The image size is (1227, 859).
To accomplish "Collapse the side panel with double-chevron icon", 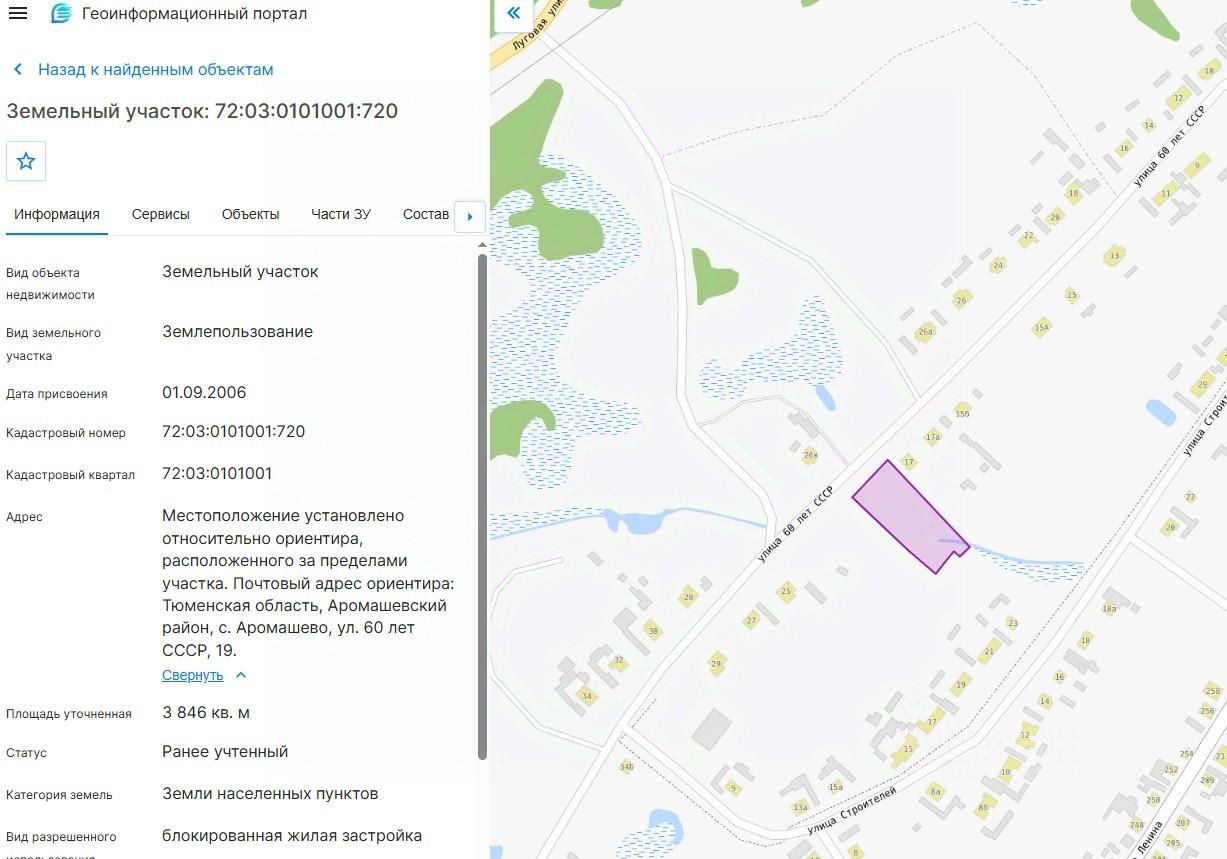I will 513,13.
